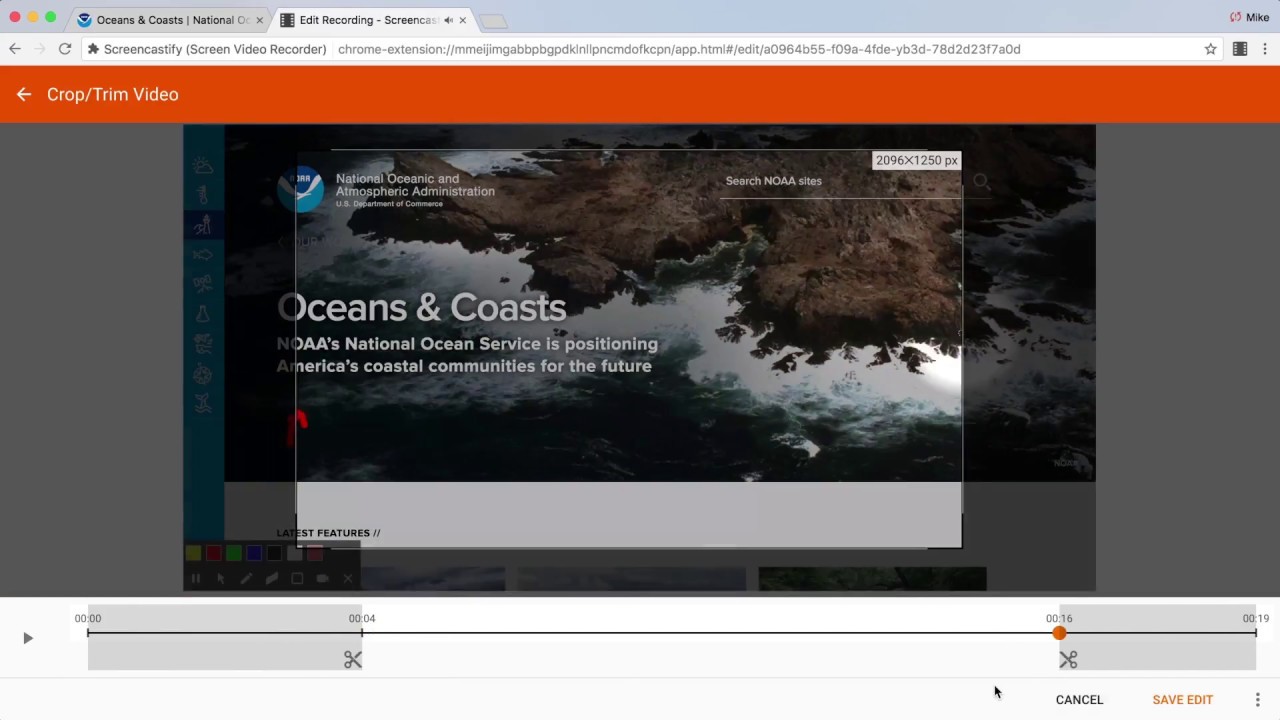This screenshot has width=1280, height=720.
Task: Select the Edit Recording - Screencastify tab
Action: pos(373,20)
